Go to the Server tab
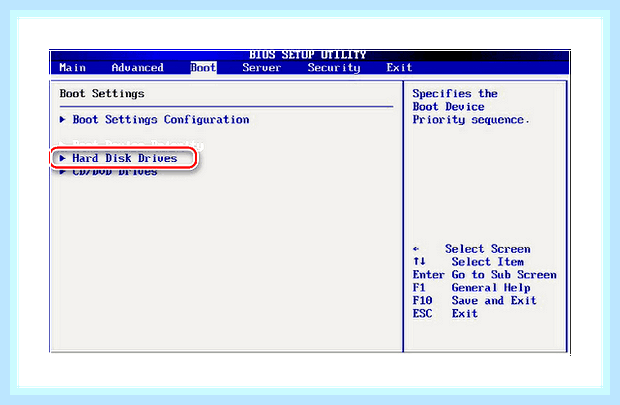Viewport: 620px width, 405px height. 261,68
